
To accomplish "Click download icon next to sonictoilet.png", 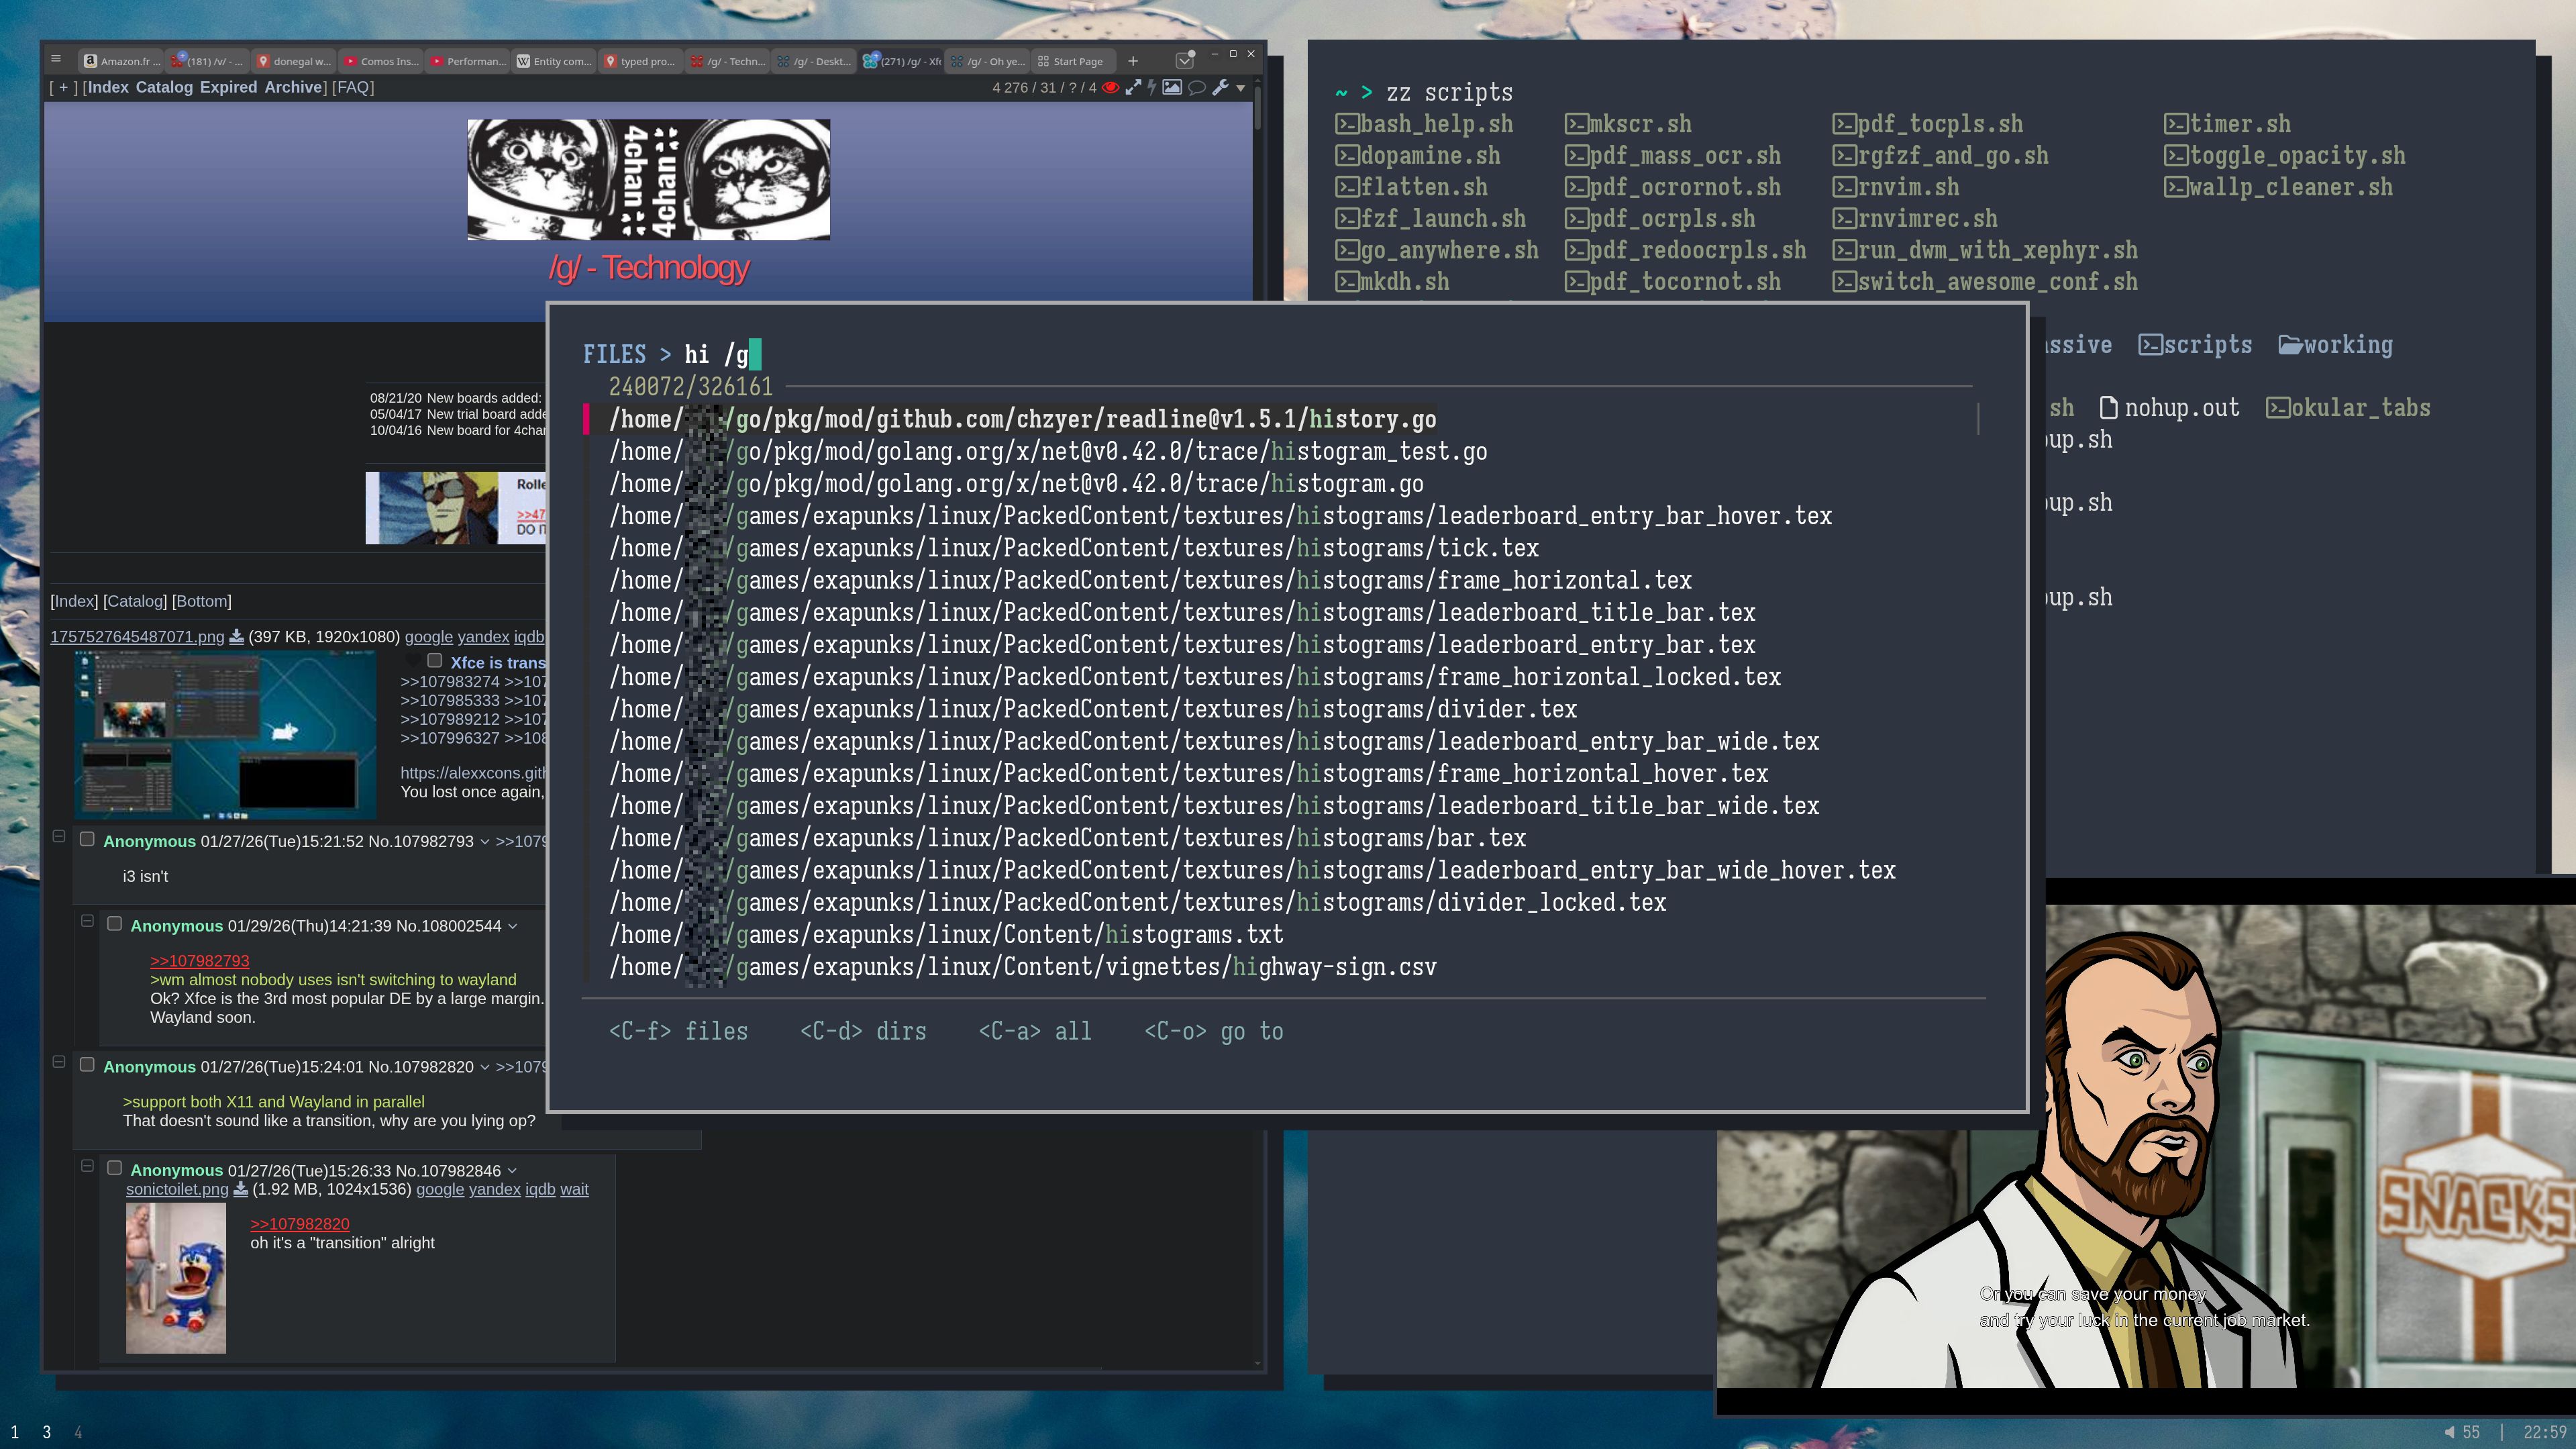I will [240, 1189].
